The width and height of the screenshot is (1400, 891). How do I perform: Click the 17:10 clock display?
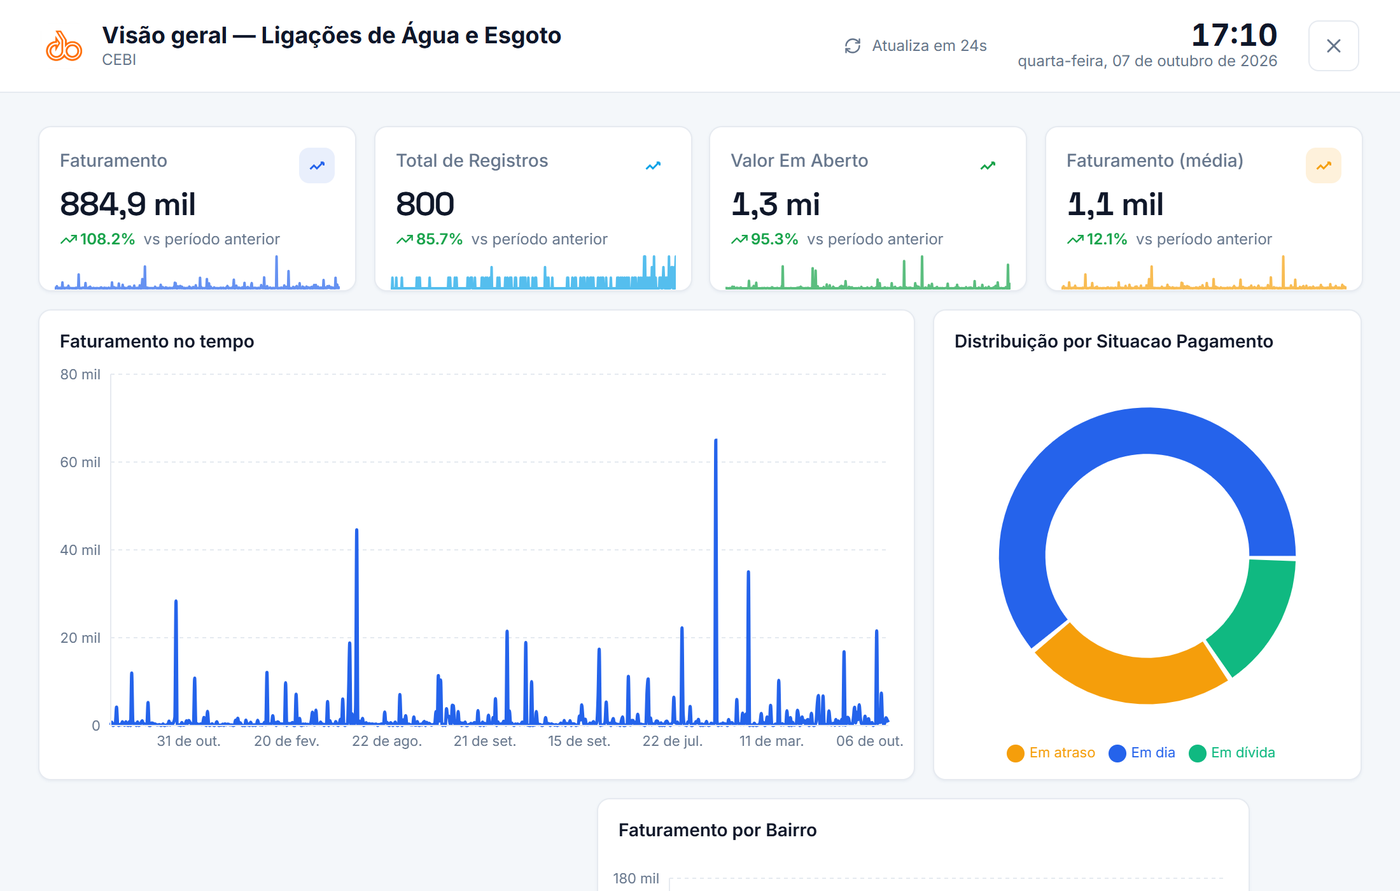tap(1234, 35)
